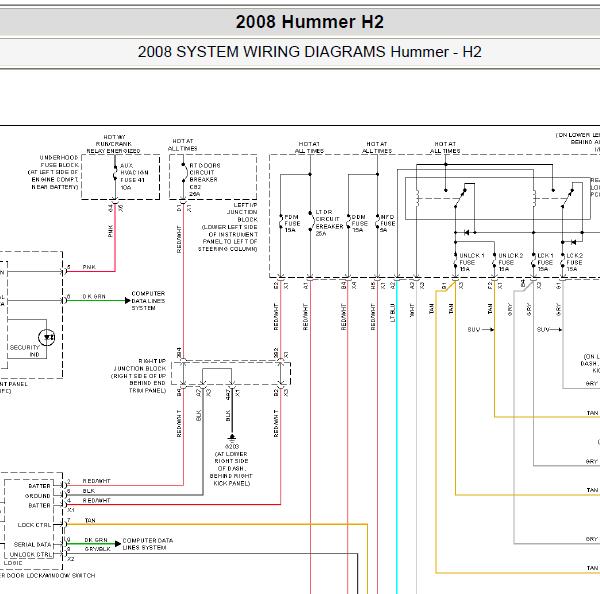600x594 pixels.
Task: Click the 'BEHIND RIGHT KICK PANEL' location note
Action: [x=231, y=480]
